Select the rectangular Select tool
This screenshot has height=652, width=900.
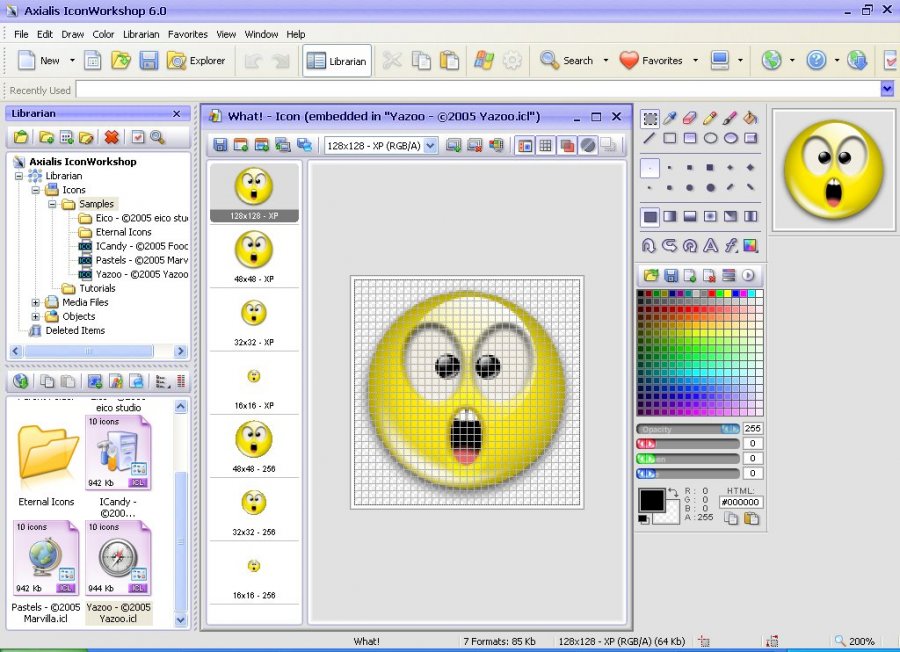[650, 120]
